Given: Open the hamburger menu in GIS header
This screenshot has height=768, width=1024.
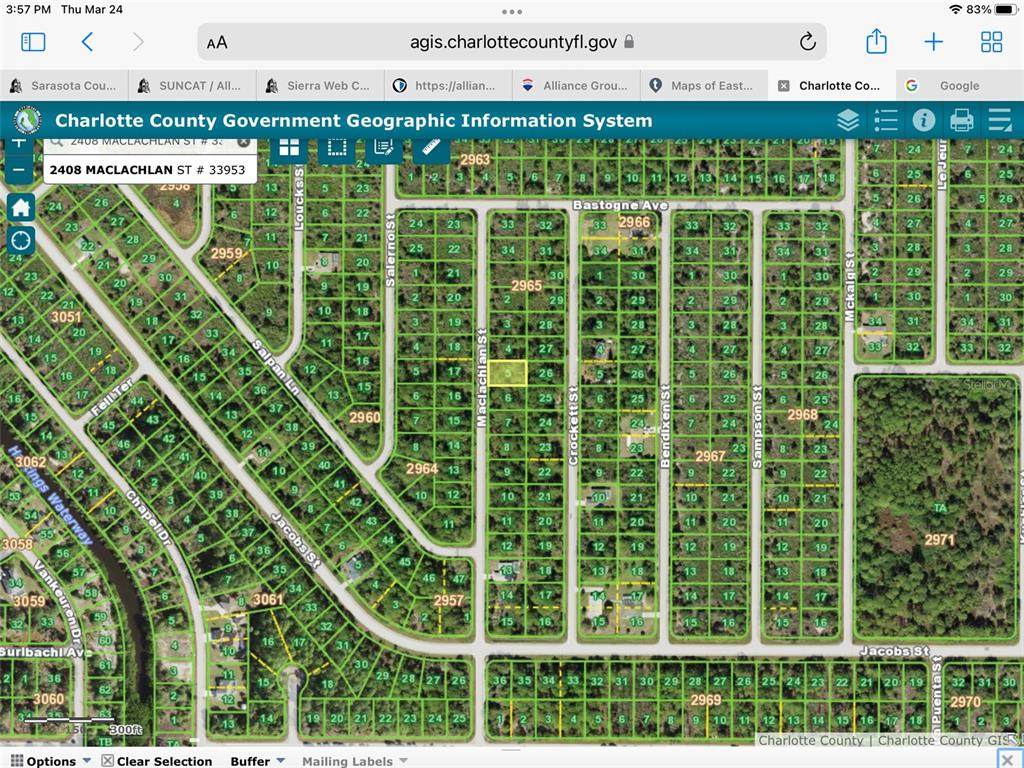Looking at the screenshot, I should click(x=1000, y=120).
